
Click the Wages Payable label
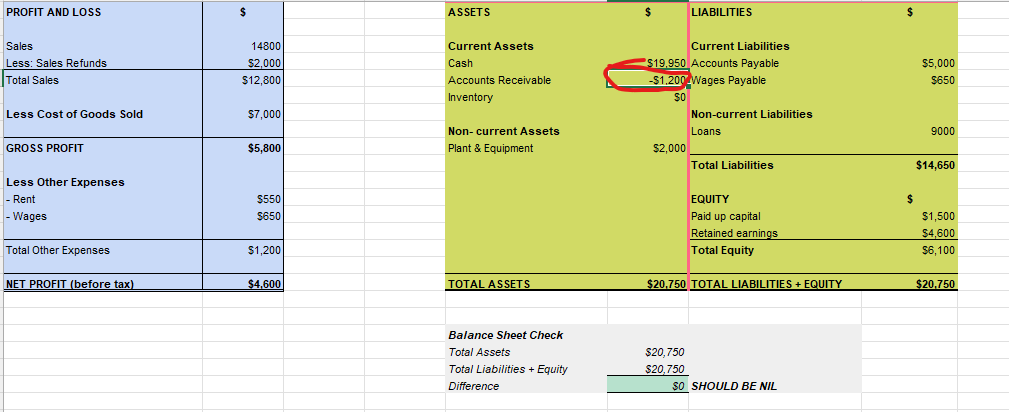(x=728, y=80)
